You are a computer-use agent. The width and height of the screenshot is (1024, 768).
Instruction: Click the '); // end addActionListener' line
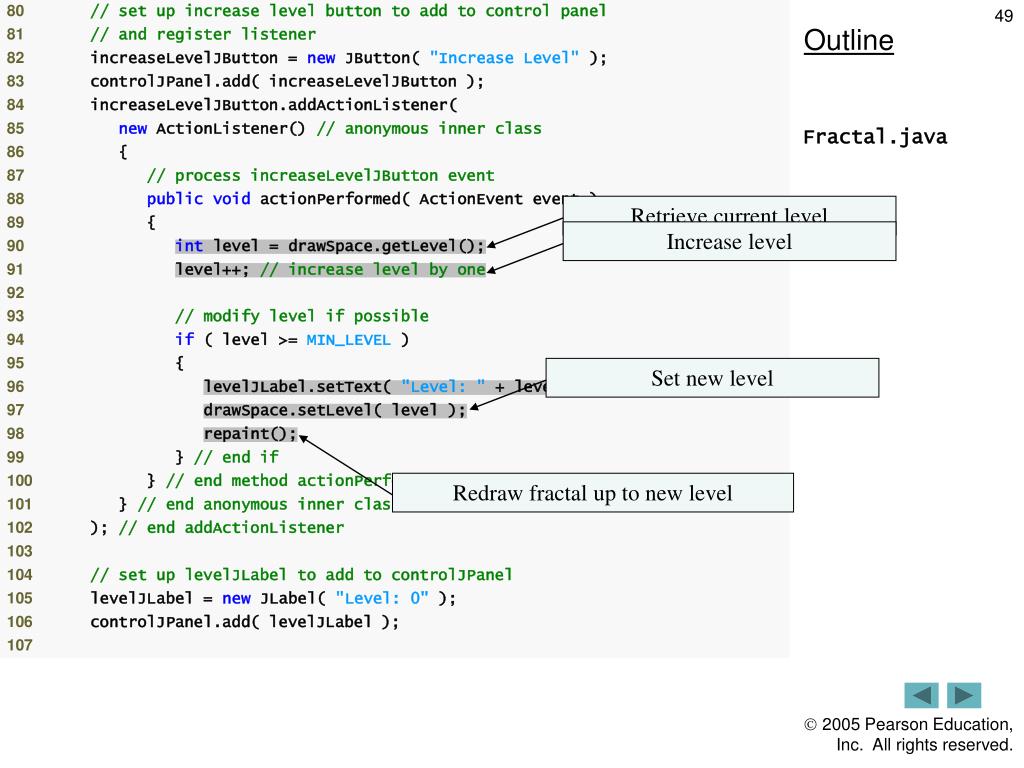click(x=217, y=528)
